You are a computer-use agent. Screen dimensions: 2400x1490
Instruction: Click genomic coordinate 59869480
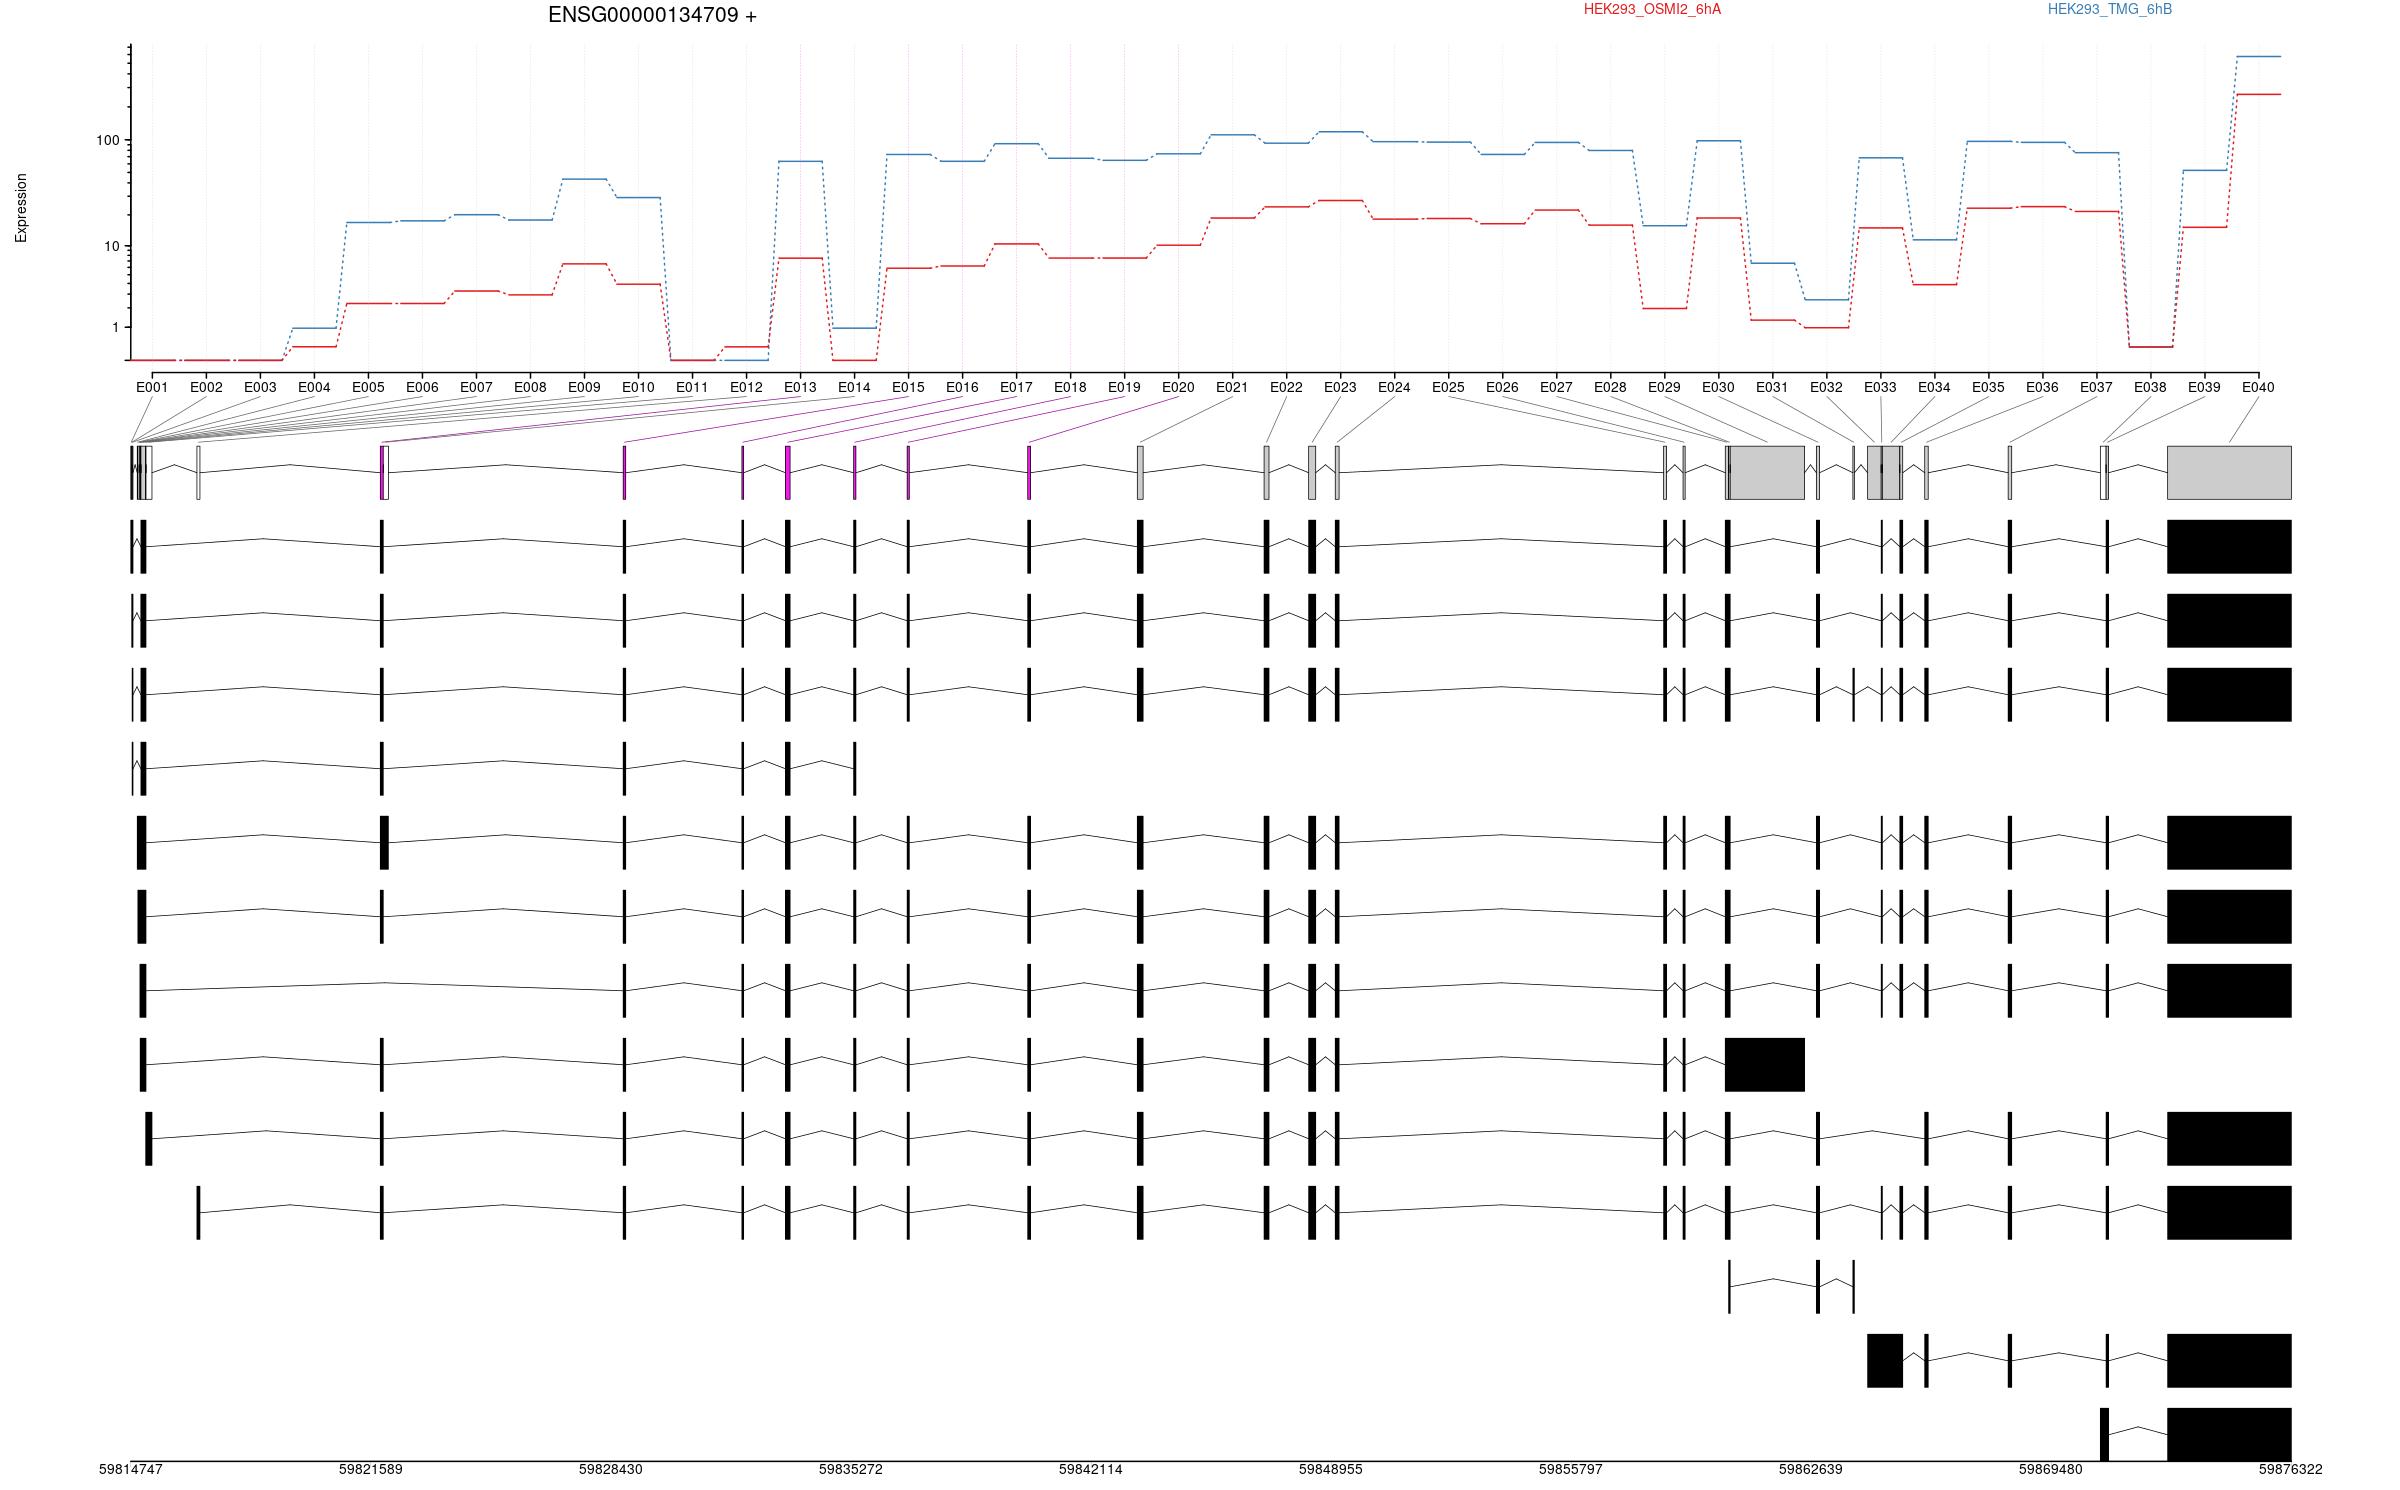2050,1469
